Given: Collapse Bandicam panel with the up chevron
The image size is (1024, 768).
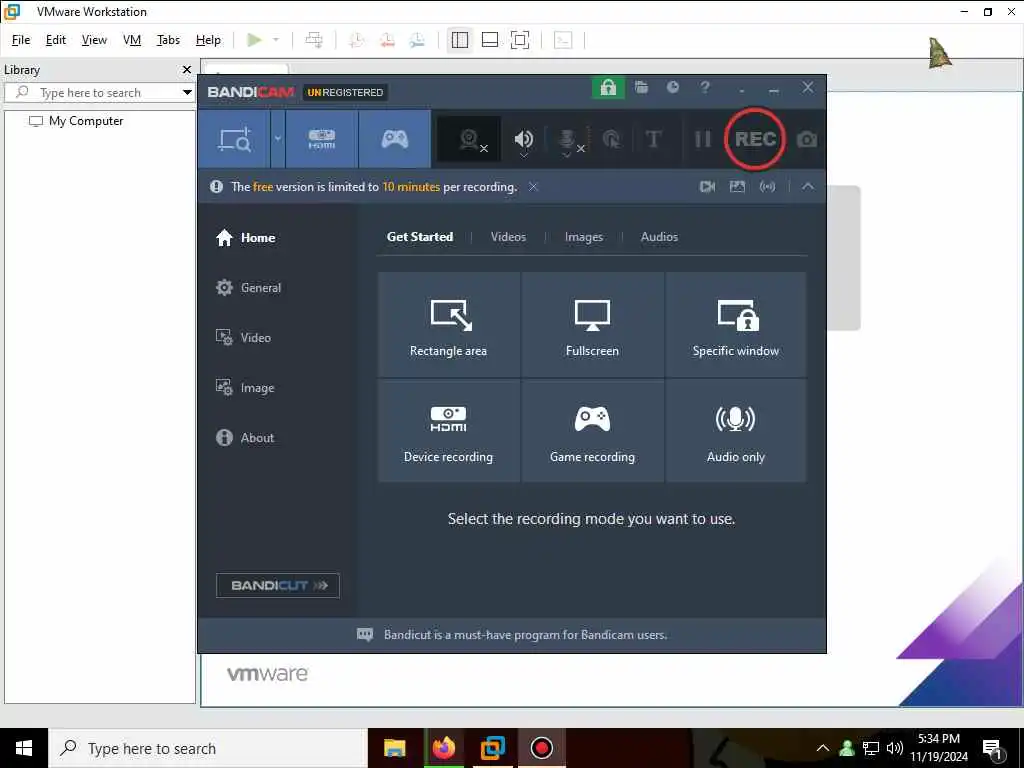Looking at the screenshot, I should tap(808, 187).
